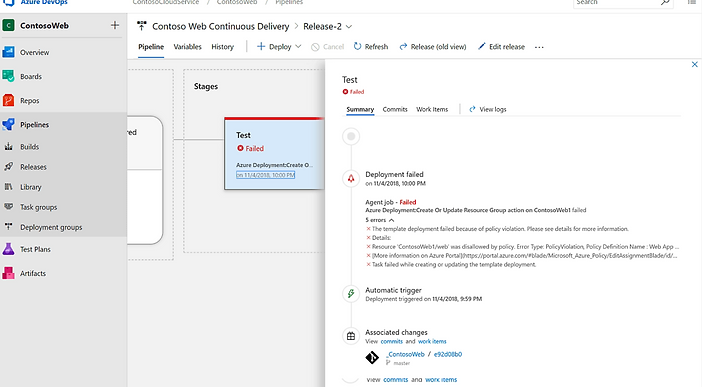Click the search magnifier icon

click(665, 2)
